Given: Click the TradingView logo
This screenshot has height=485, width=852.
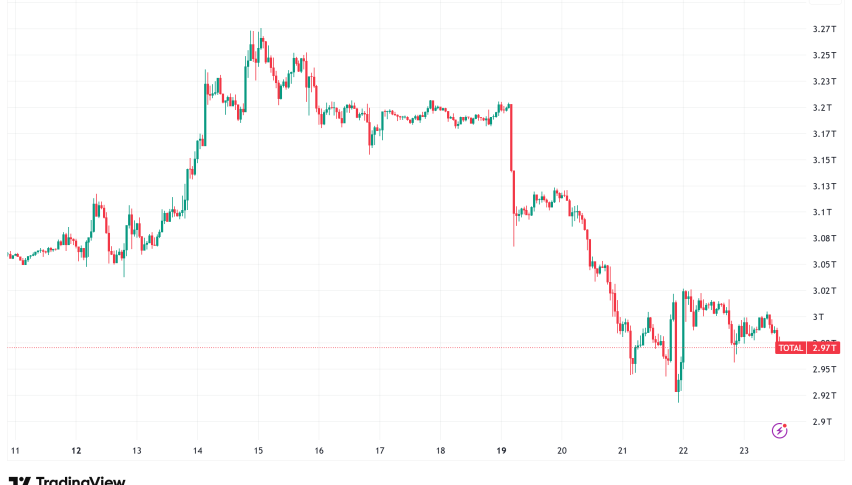Looking at the screenshot, I should pos(67,480).
